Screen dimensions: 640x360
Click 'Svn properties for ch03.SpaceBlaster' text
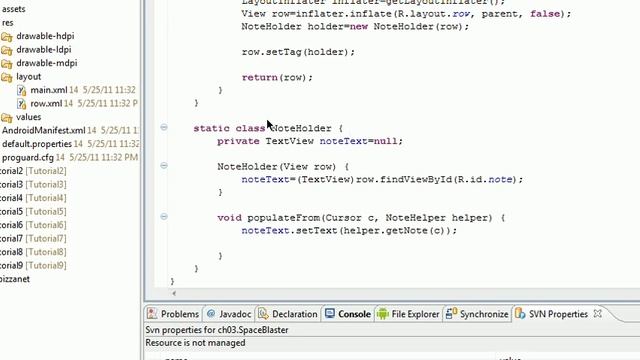coord(217,330)
